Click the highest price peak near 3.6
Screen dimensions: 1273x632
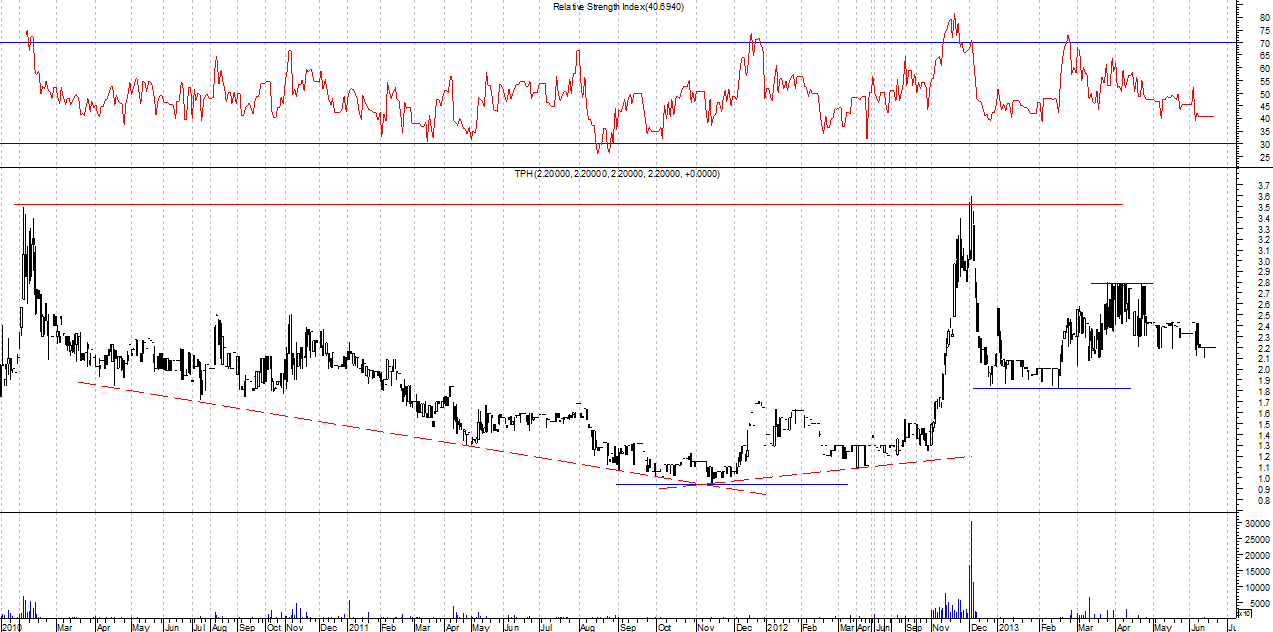click(x=971, y=200)
